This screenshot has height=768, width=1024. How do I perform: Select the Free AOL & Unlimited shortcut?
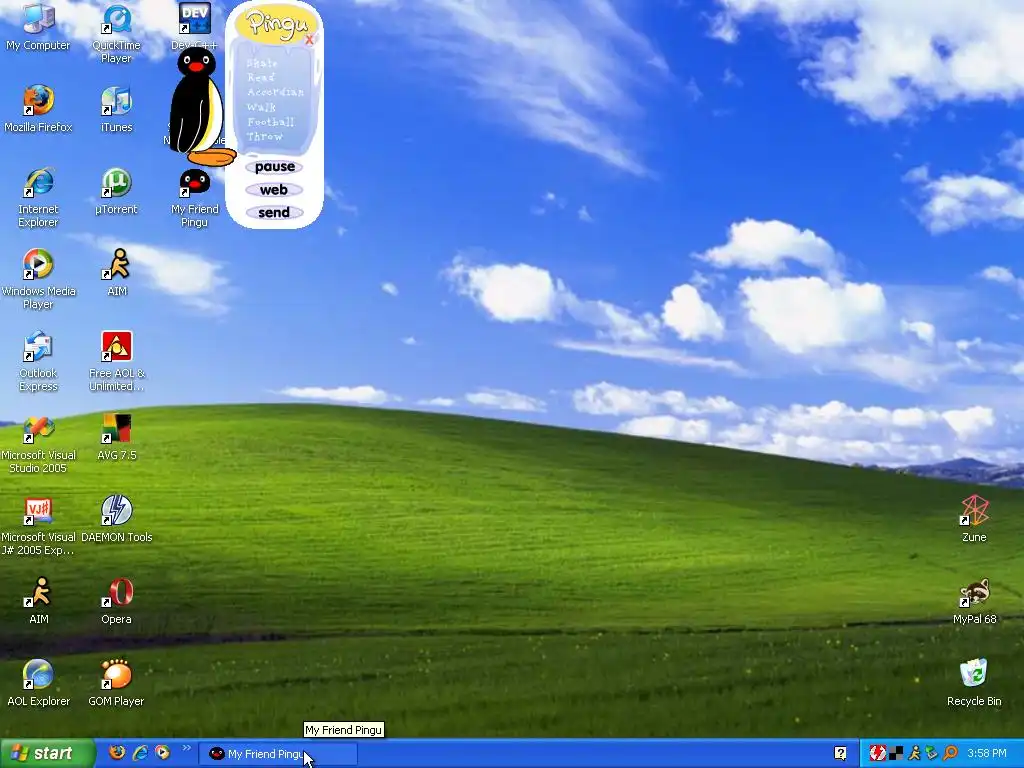pos(117,361)
